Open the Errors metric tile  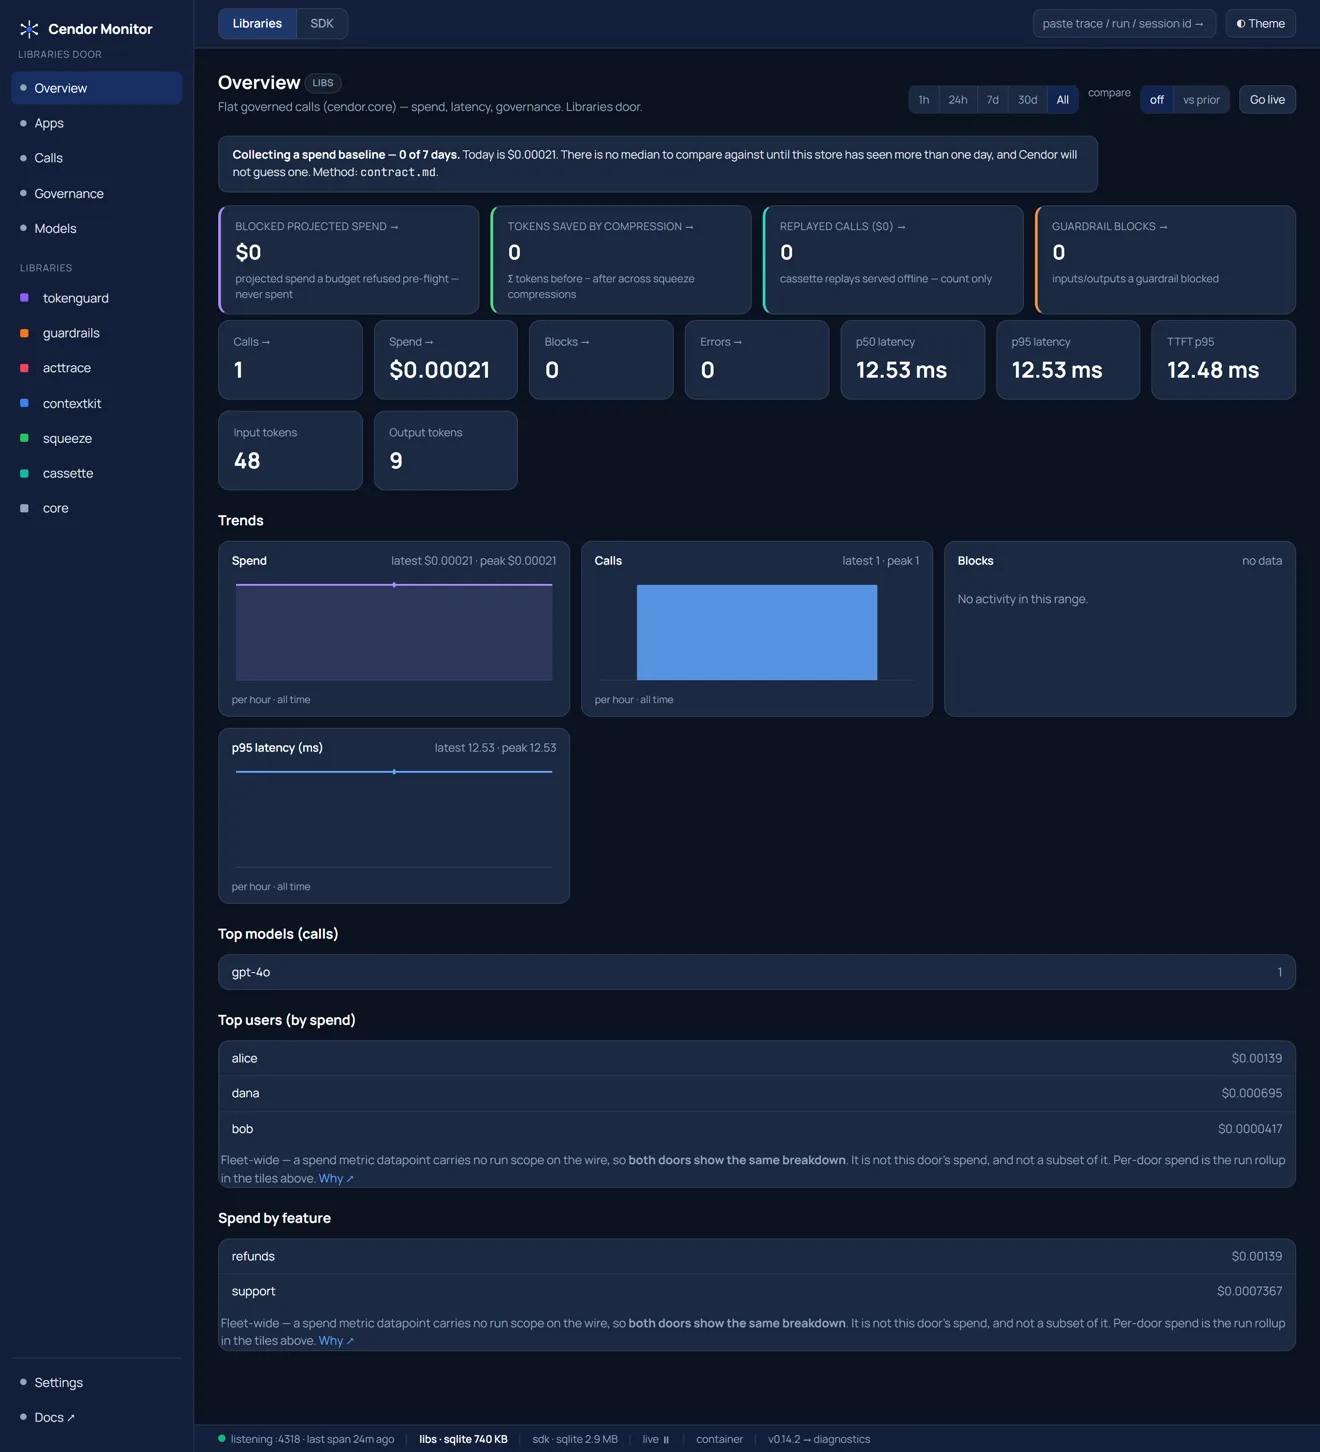(x=757, y=360)
